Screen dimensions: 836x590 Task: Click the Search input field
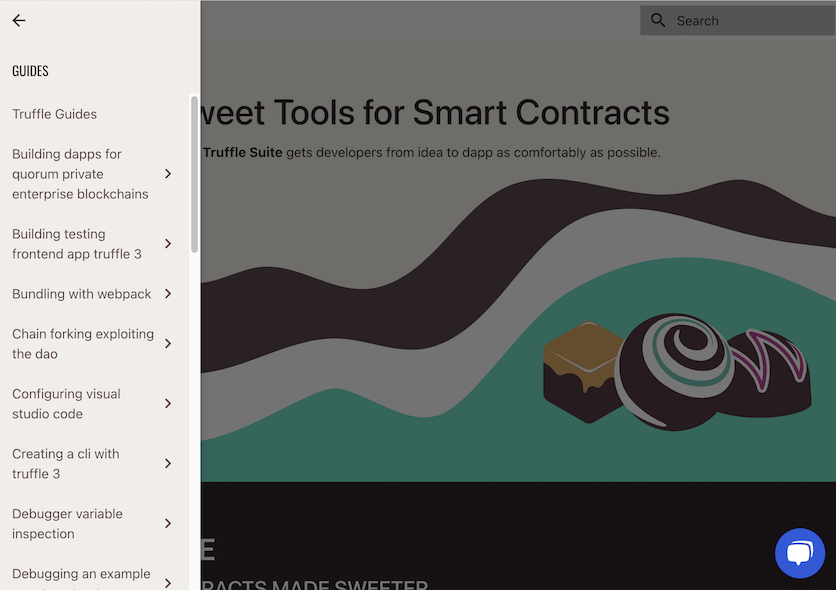point(738,20)
